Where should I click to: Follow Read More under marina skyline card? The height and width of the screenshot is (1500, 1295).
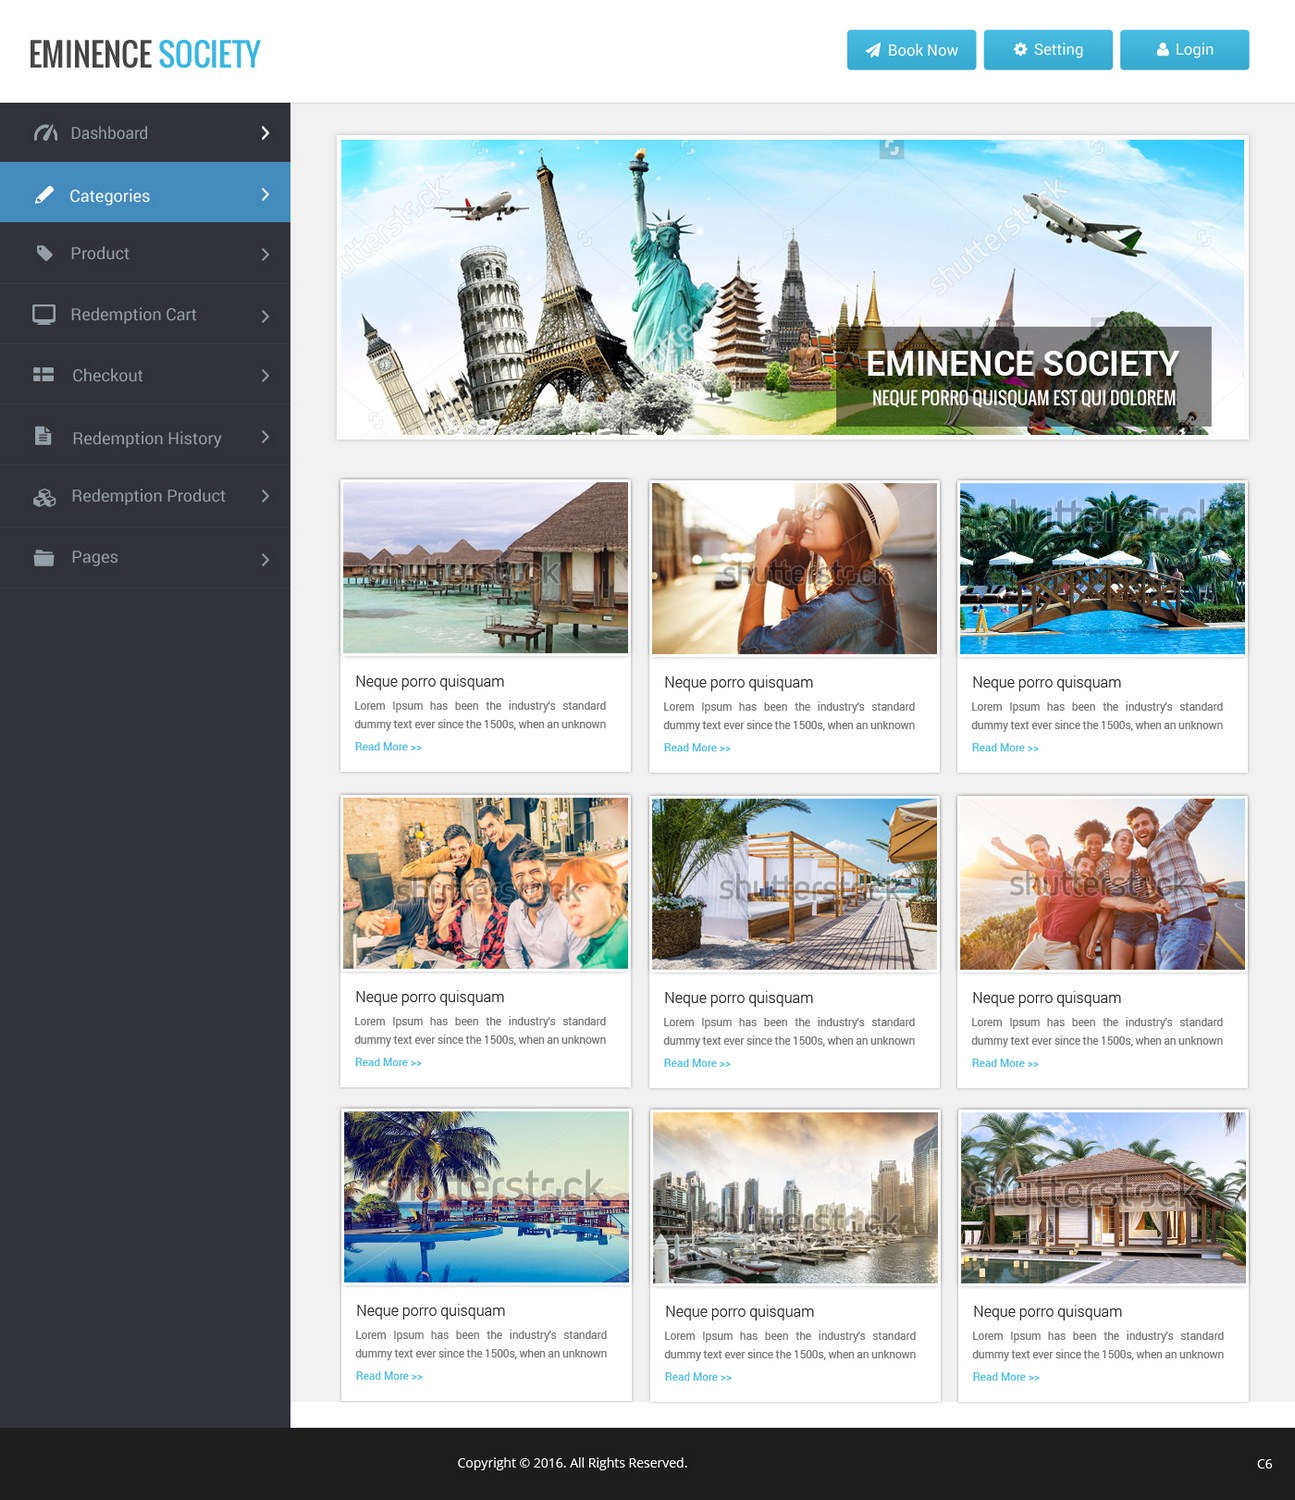(x=698, y=1377)
